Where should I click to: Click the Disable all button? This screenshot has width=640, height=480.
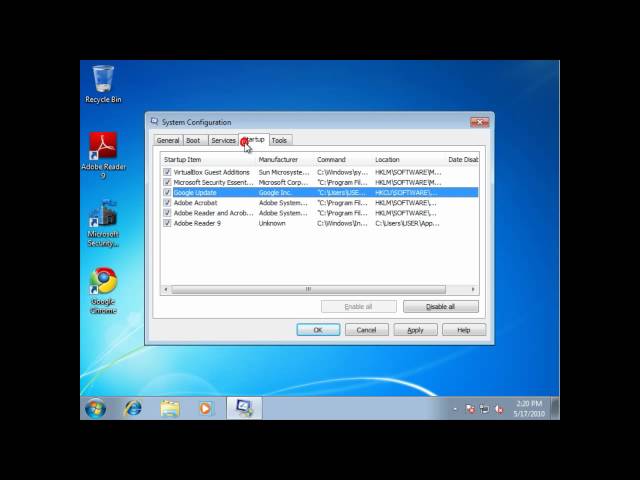tap(440, 307)
